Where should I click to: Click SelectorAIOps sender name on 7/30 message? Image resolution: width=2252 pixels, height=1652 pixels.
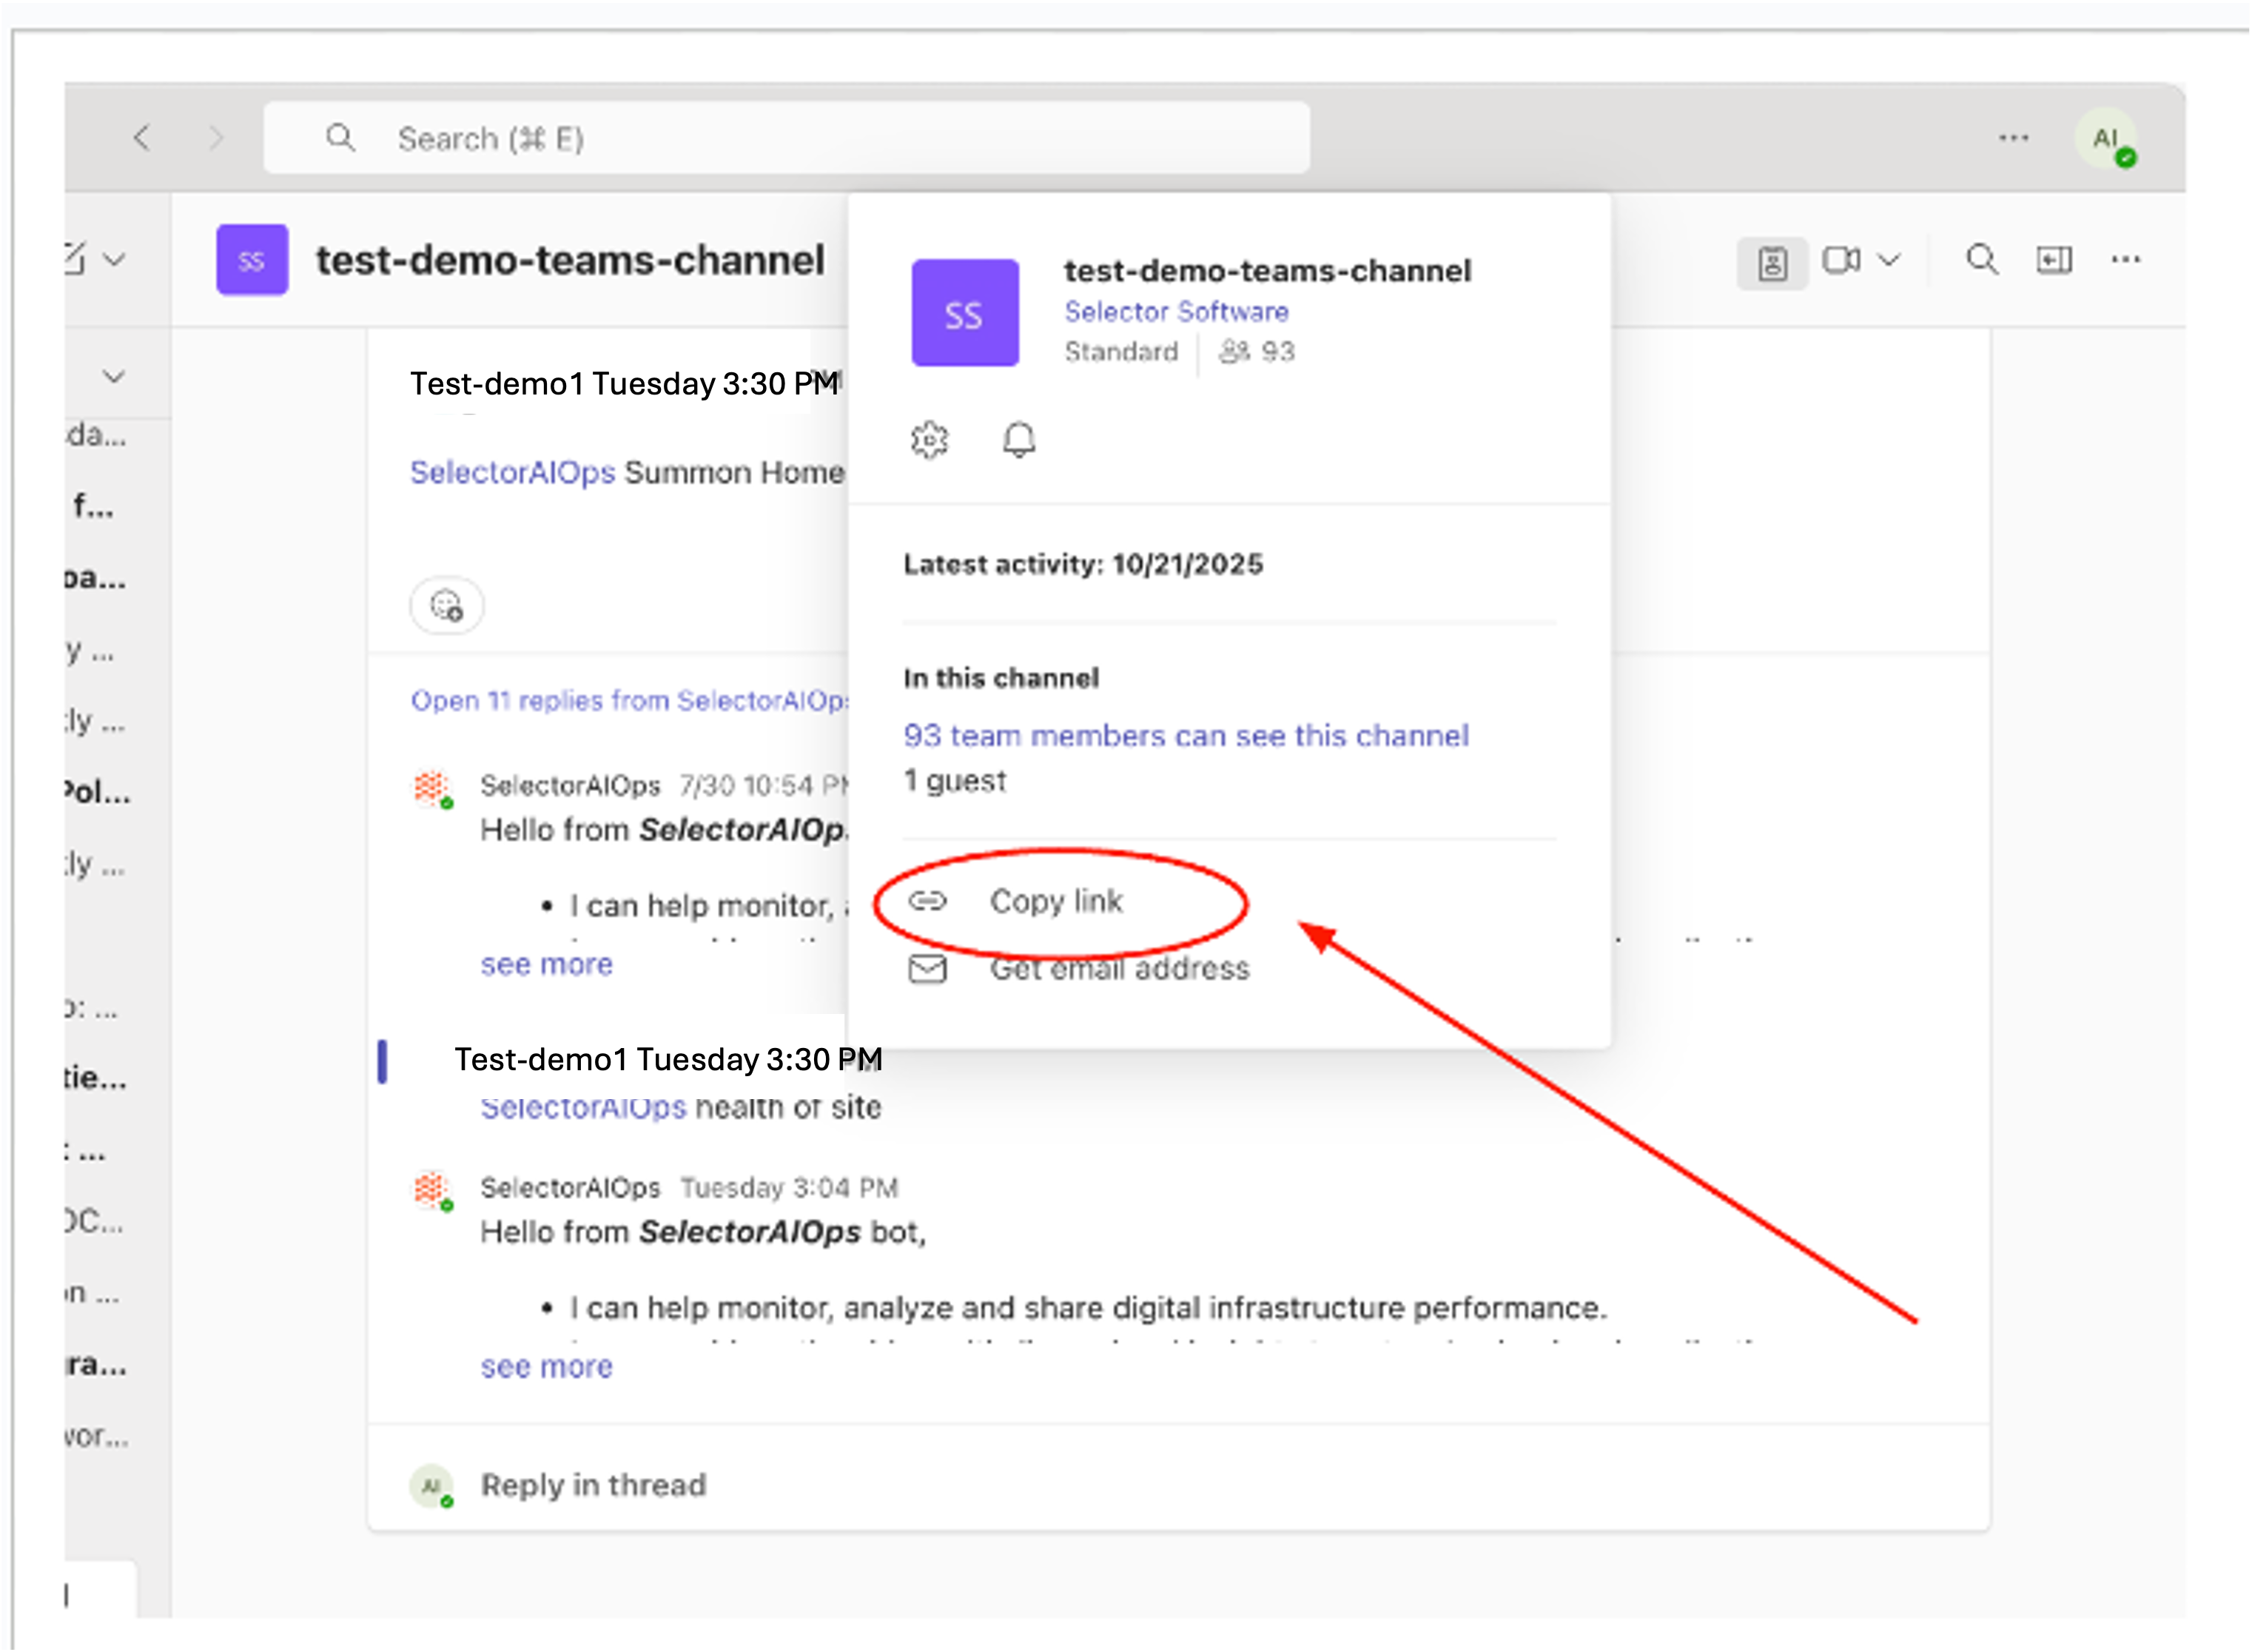pos(570,786)
